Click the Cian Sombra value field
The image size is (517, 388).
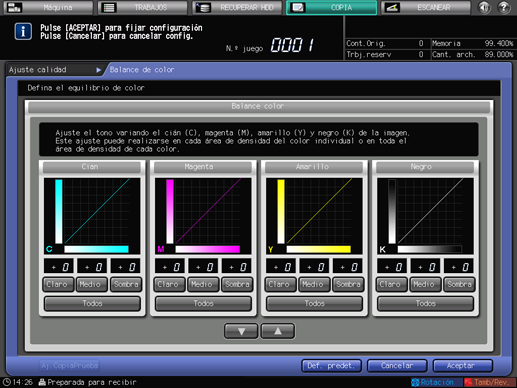[126, 266]
